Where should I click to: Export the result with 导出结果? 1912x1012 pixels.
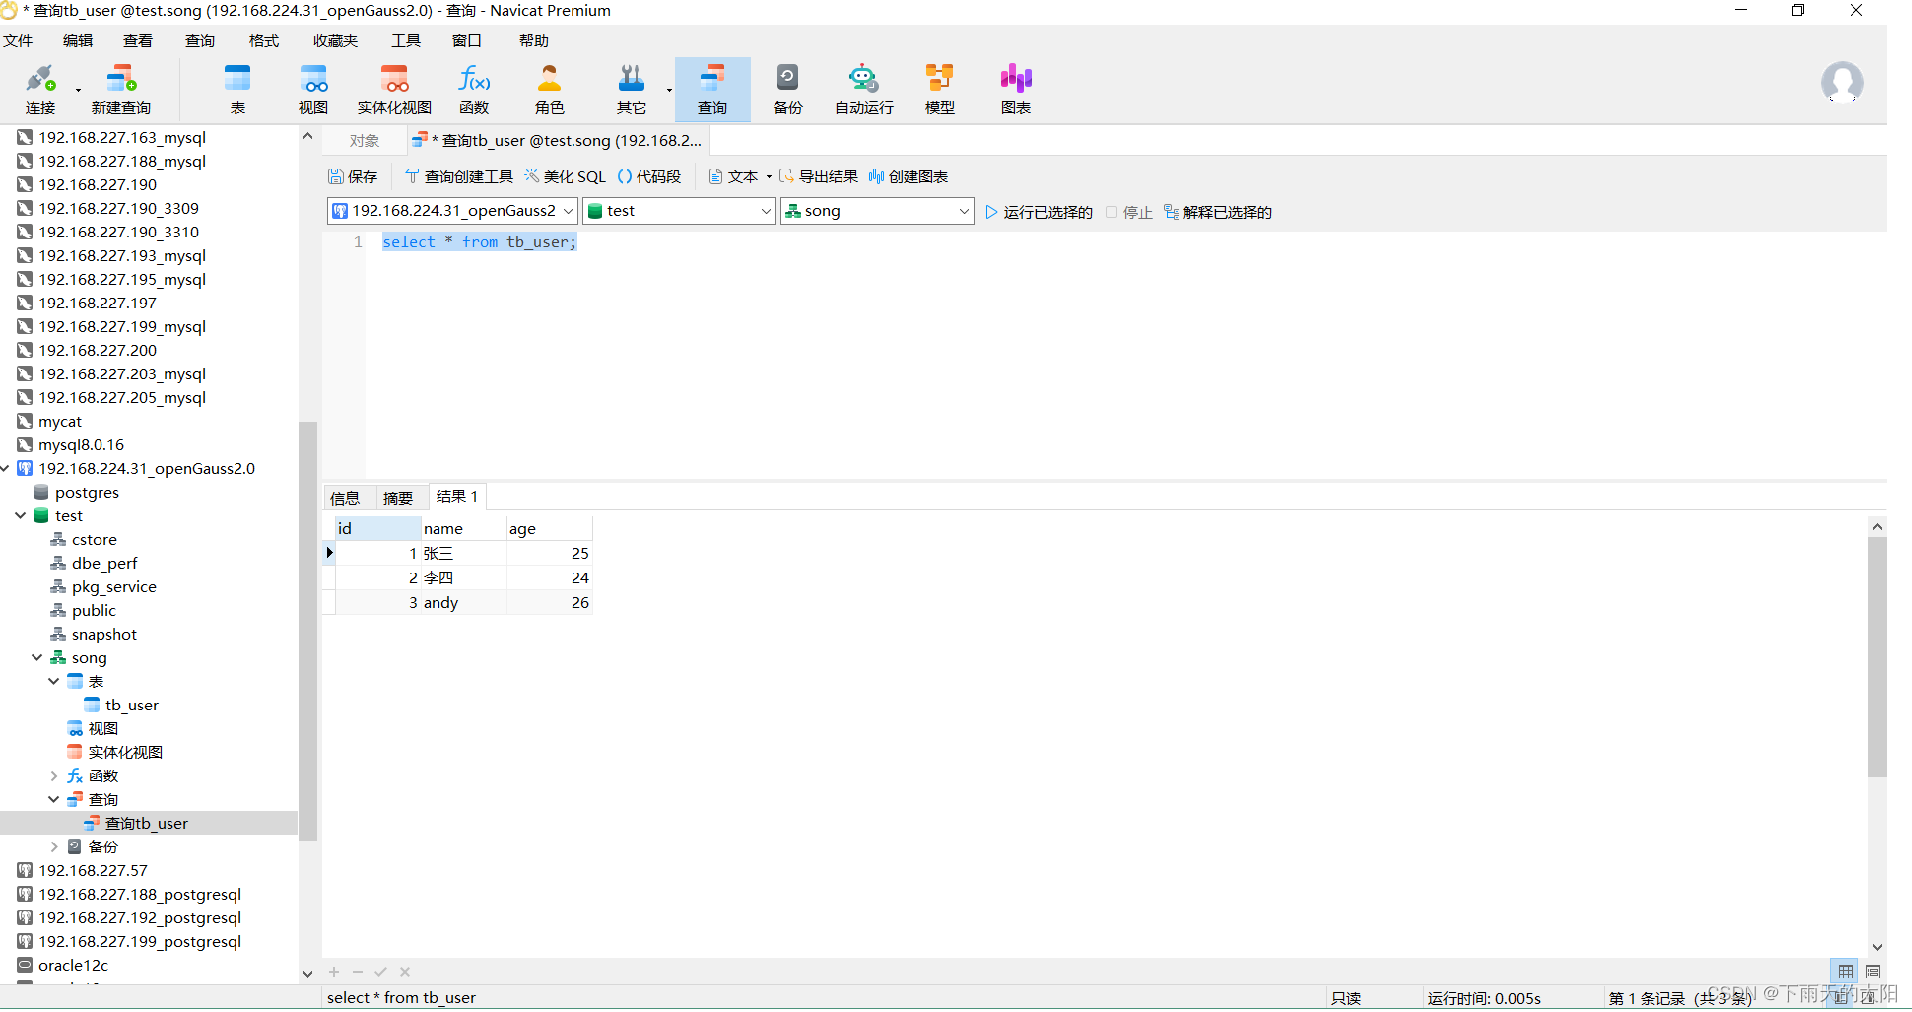point(818,177)
